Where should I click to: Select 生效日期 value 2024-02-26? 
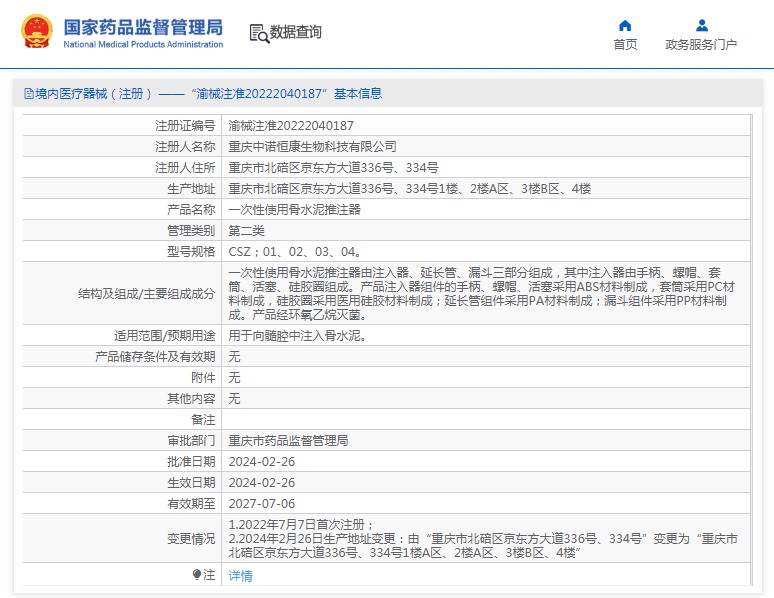262,482
